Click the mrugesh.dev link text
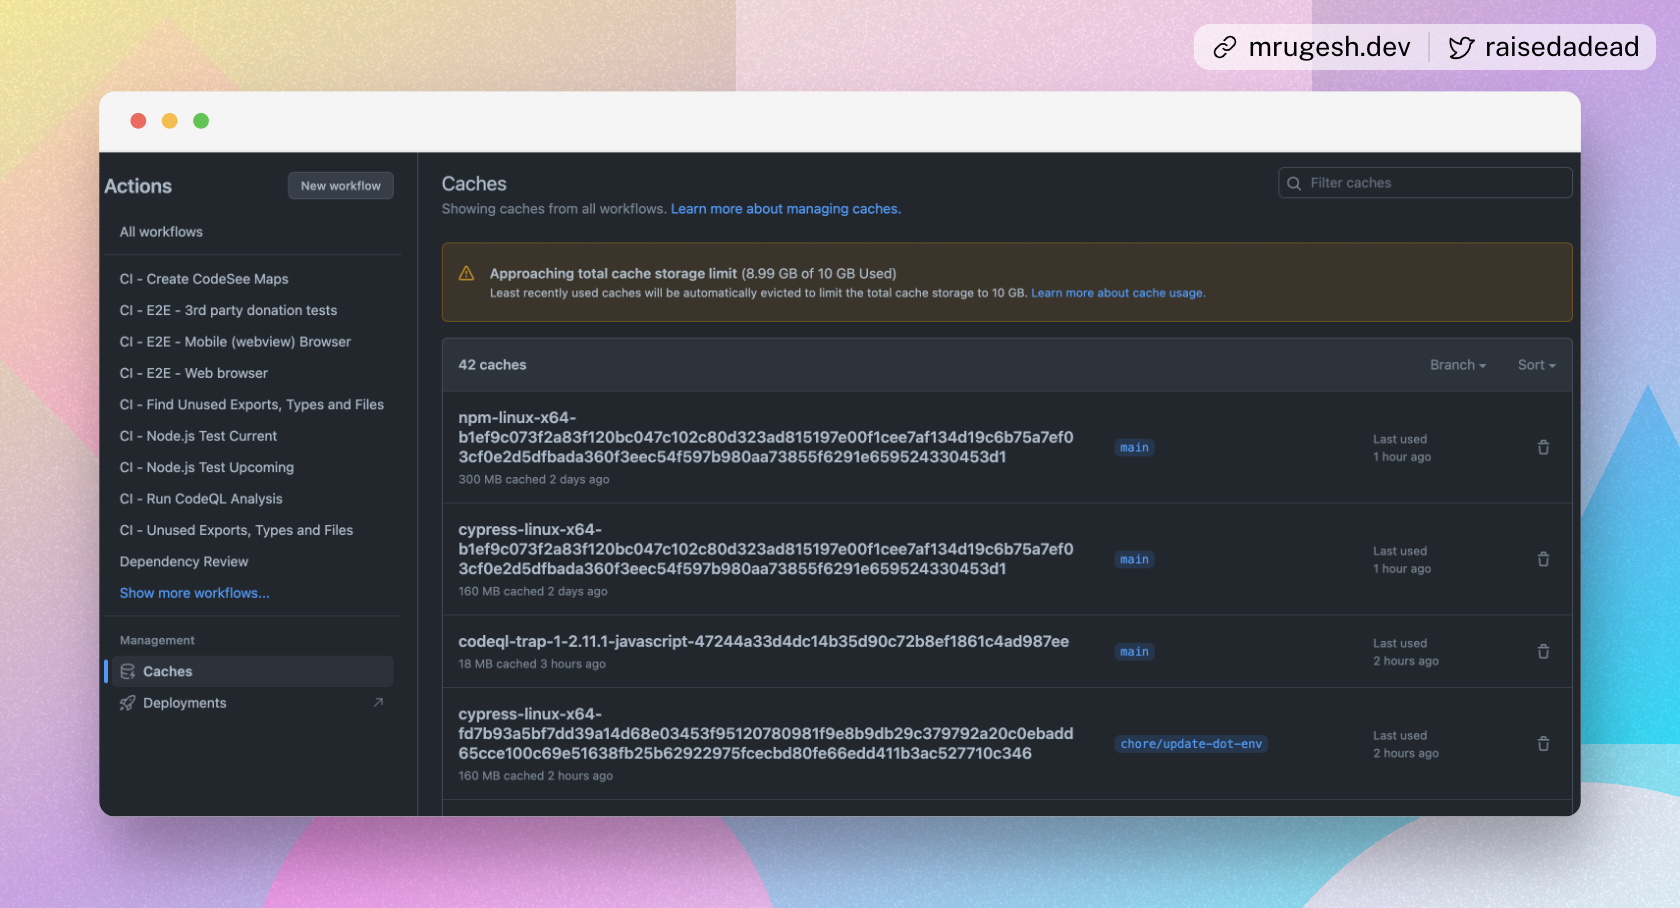This screenshot has height=908, width=1680. click(1329, 47)
